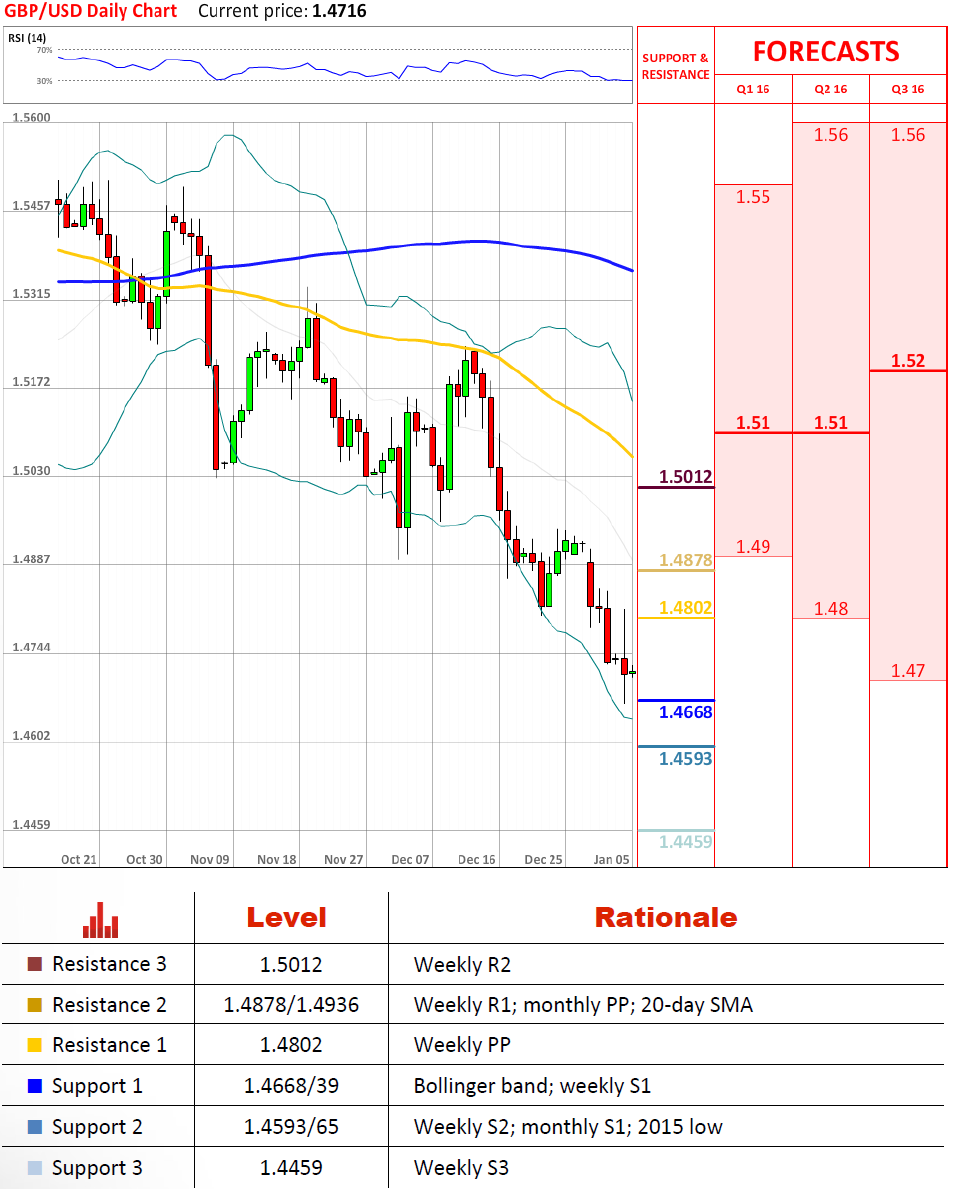
Task: Click the Q2 16 forecast value 1.56
Action: point(831,135)
